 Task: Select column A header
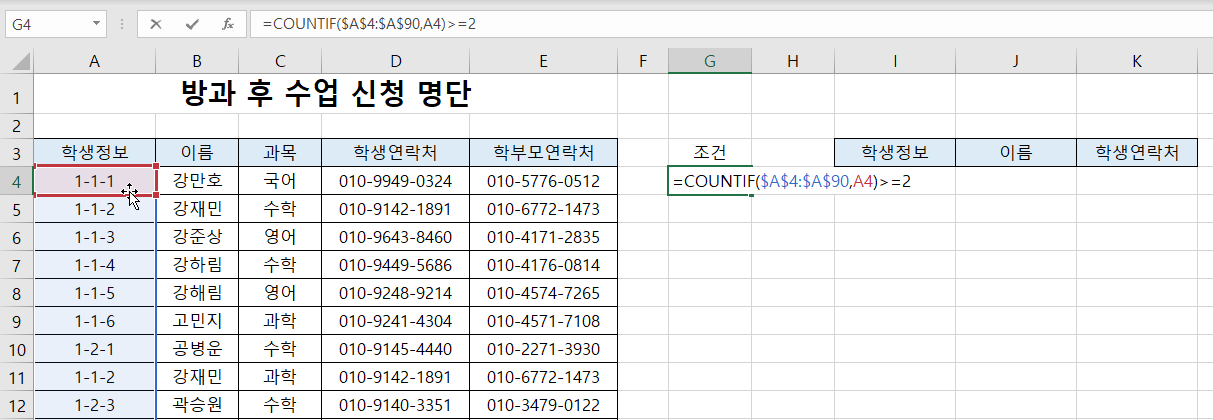click(94, 62)
